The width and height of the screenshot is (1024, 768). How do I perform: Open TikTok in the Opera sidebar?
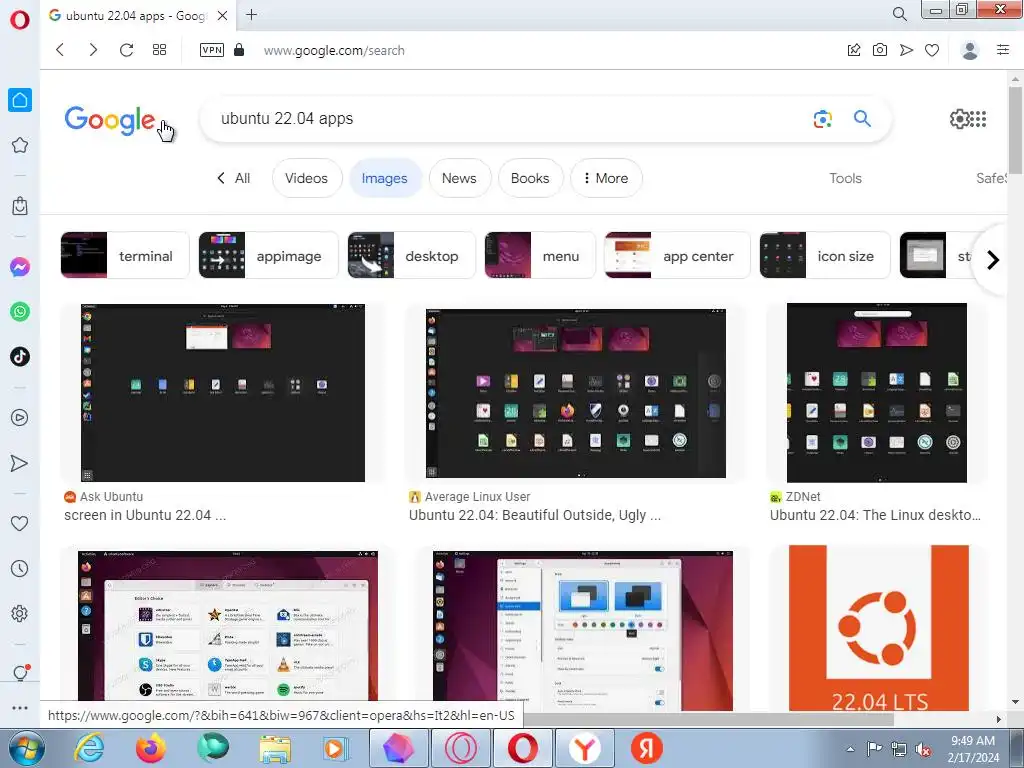pos(20,357)
